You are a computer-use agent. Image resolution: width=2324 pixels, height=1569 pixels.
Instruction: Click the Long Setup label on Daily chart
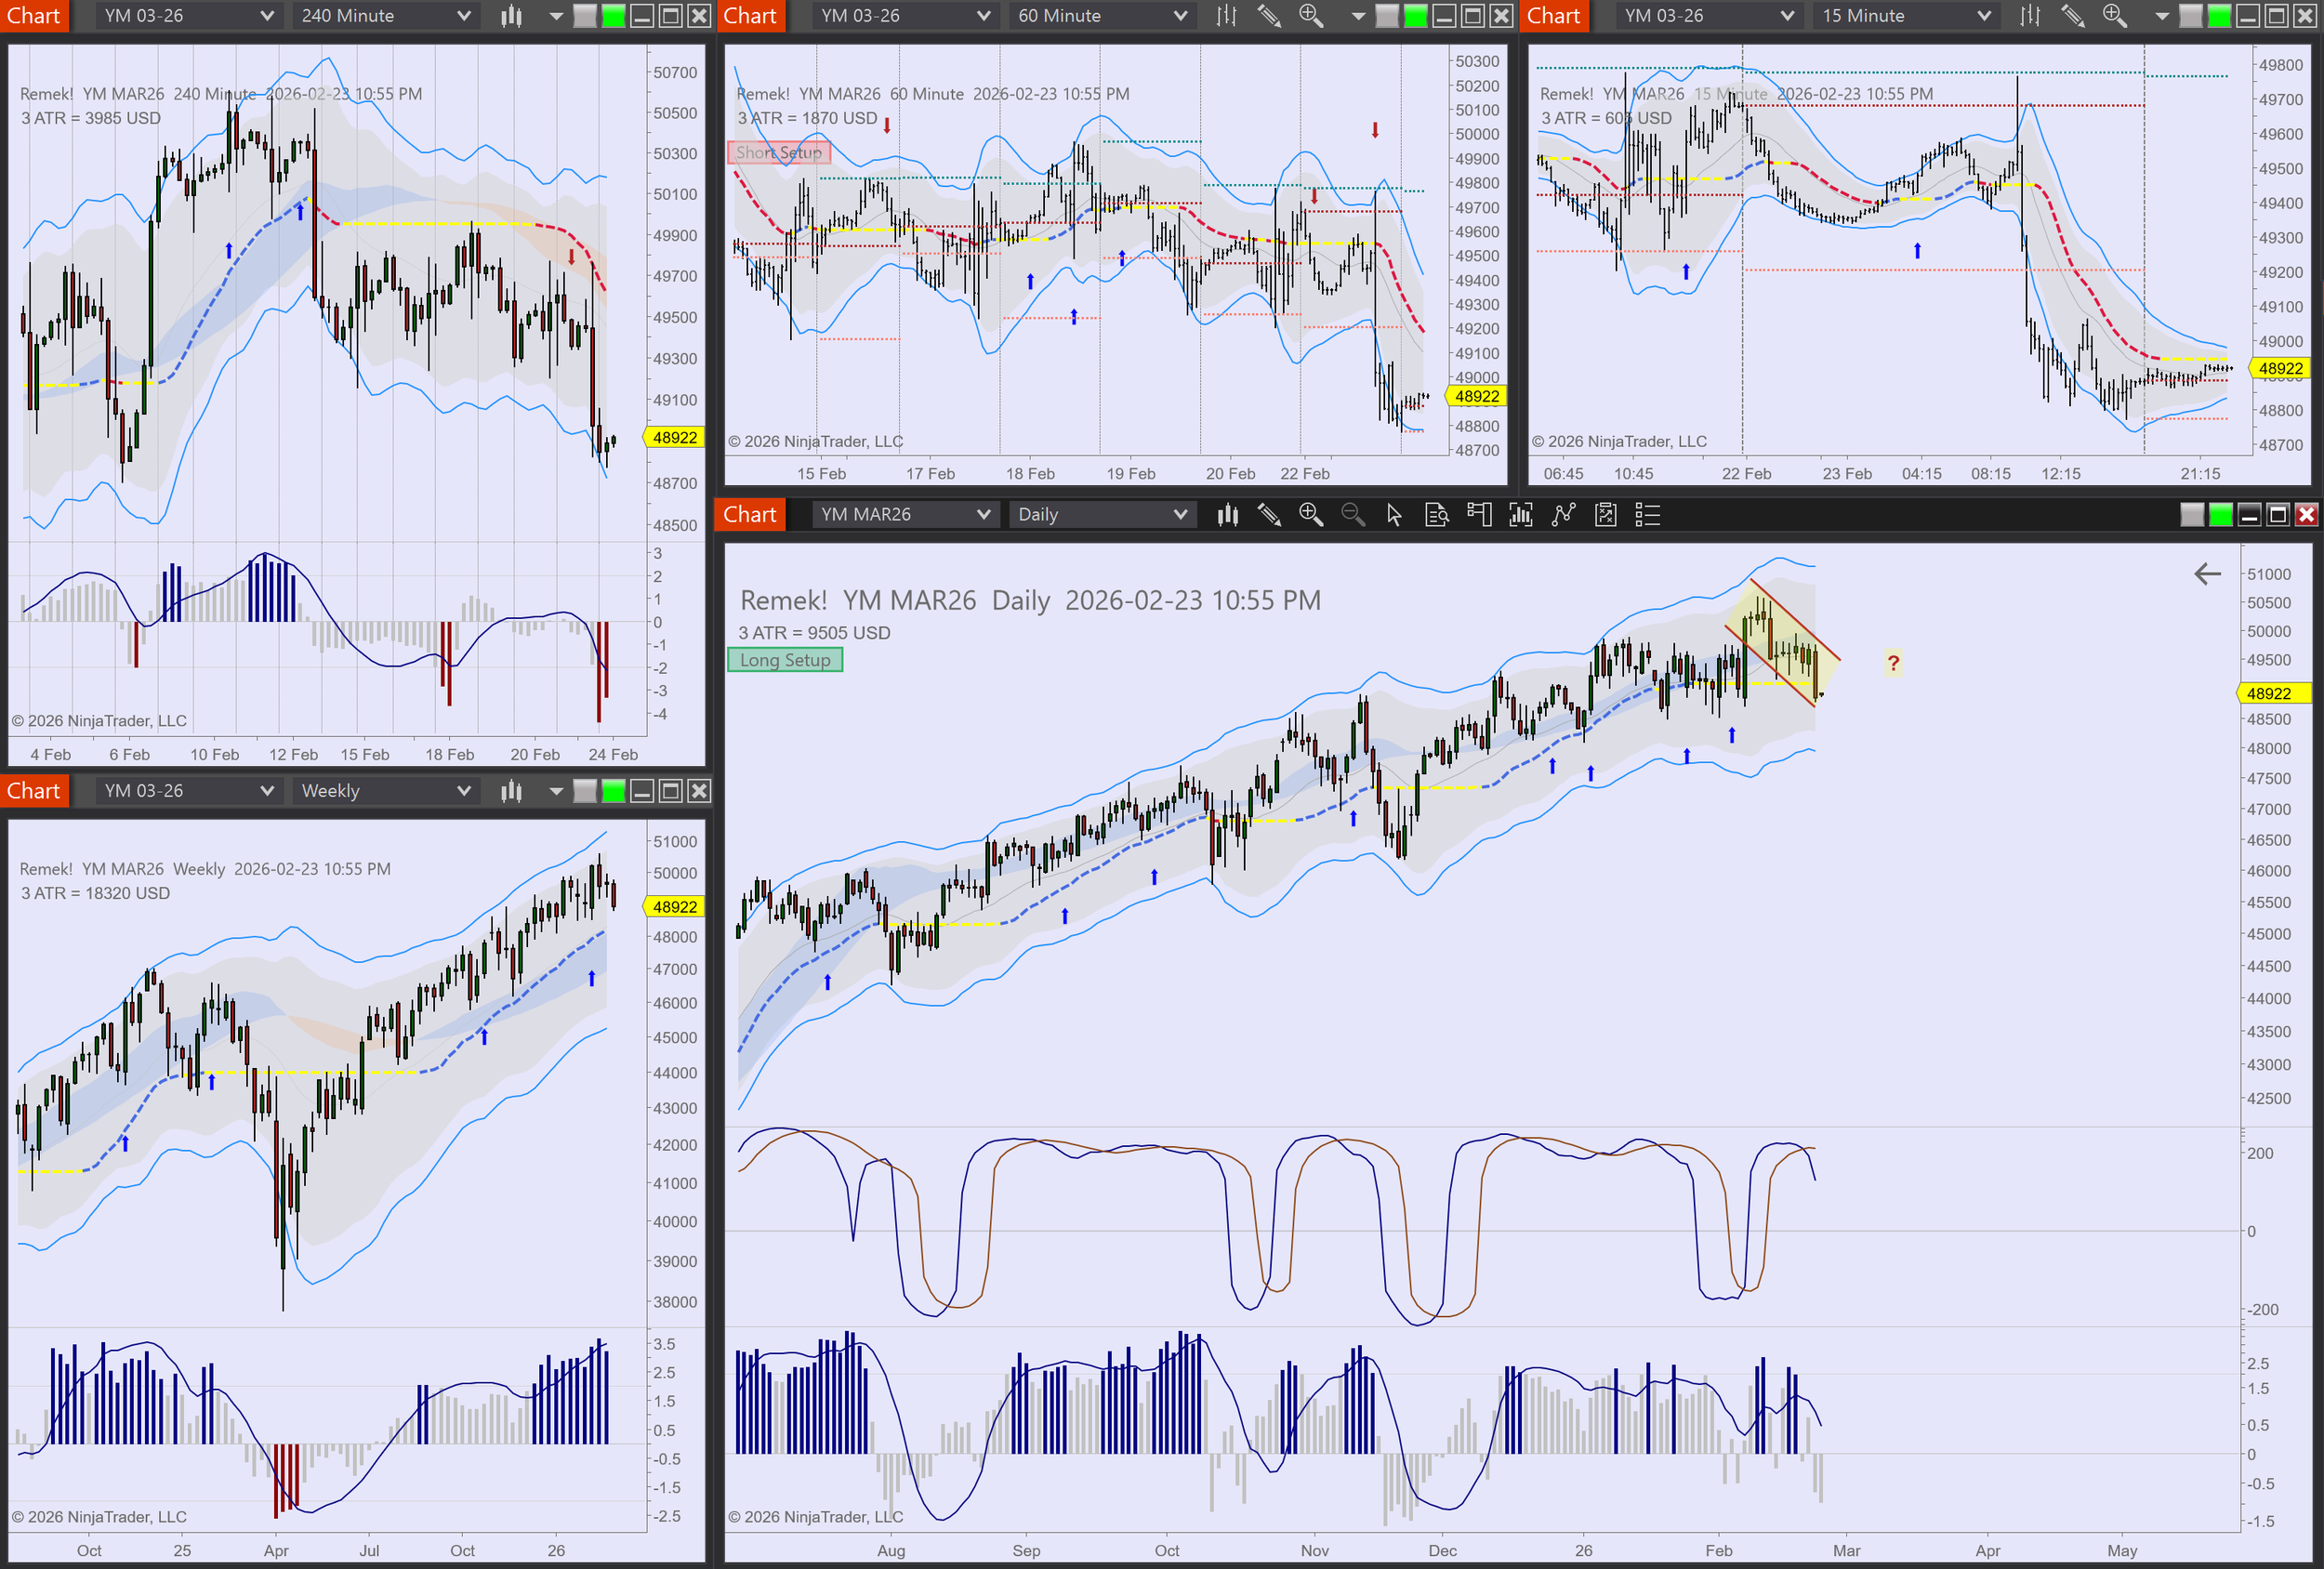tap(785, 660)
